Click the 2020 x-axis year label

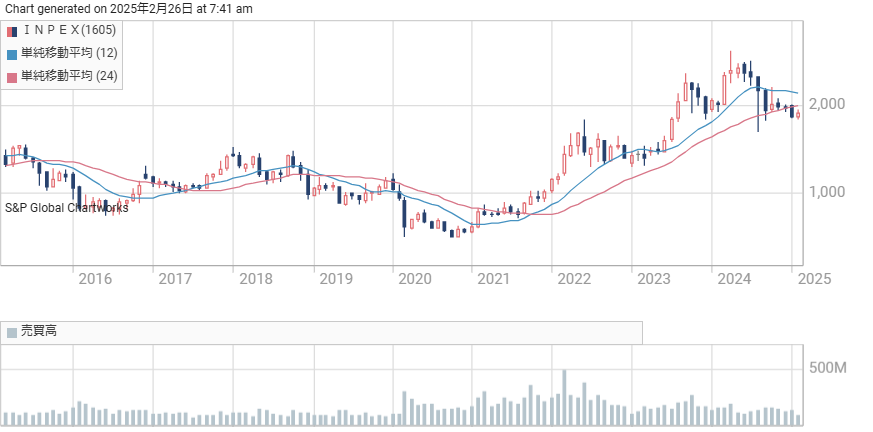tap(415, 278)
